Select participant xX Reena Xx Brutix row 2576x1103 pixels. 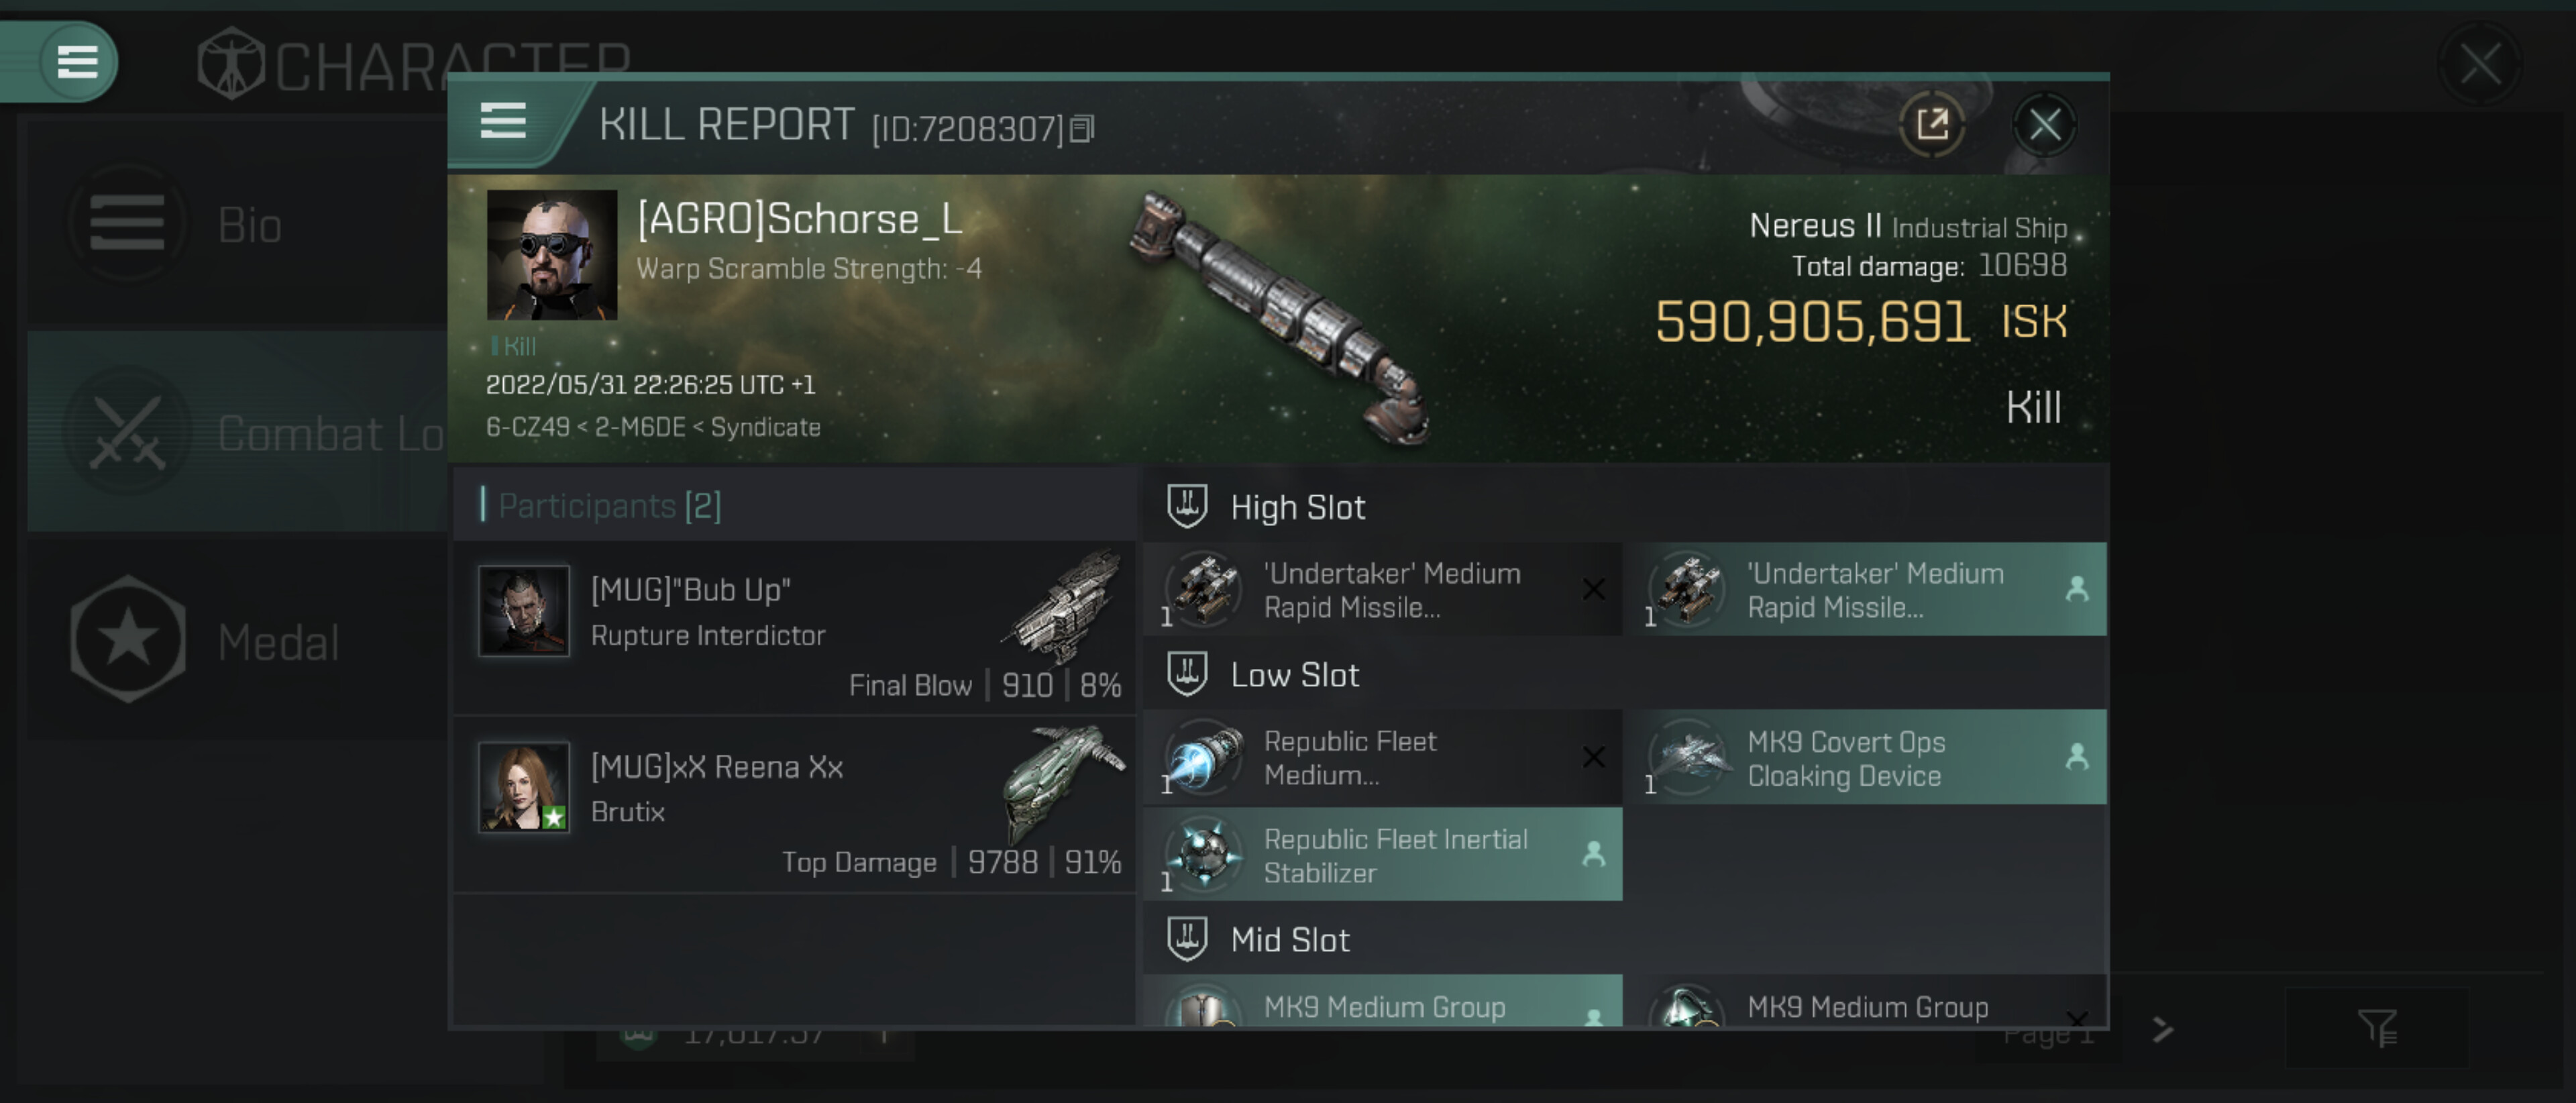[795, 805]
